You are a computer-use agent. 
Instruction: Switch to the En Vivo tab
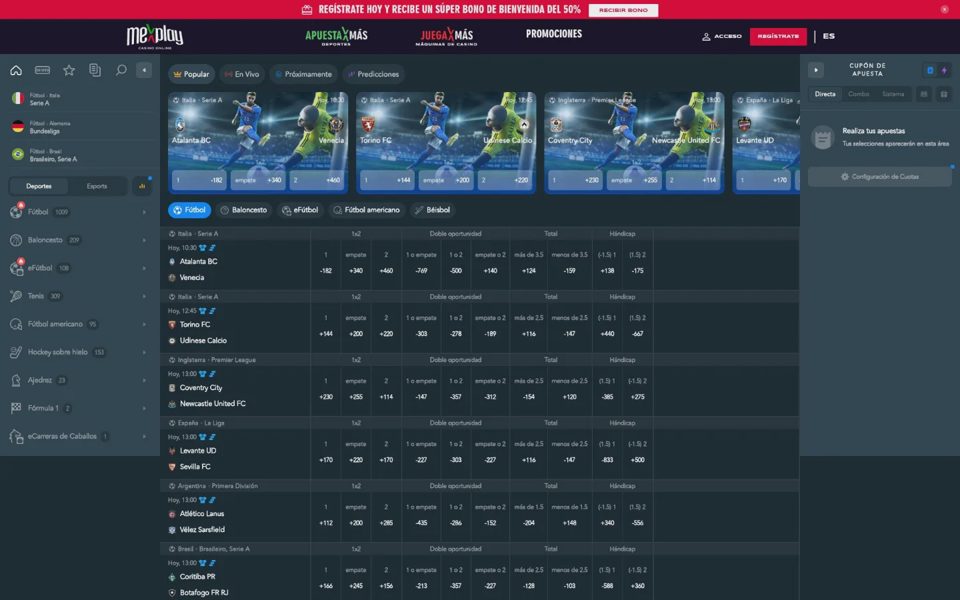pos(241,74)
